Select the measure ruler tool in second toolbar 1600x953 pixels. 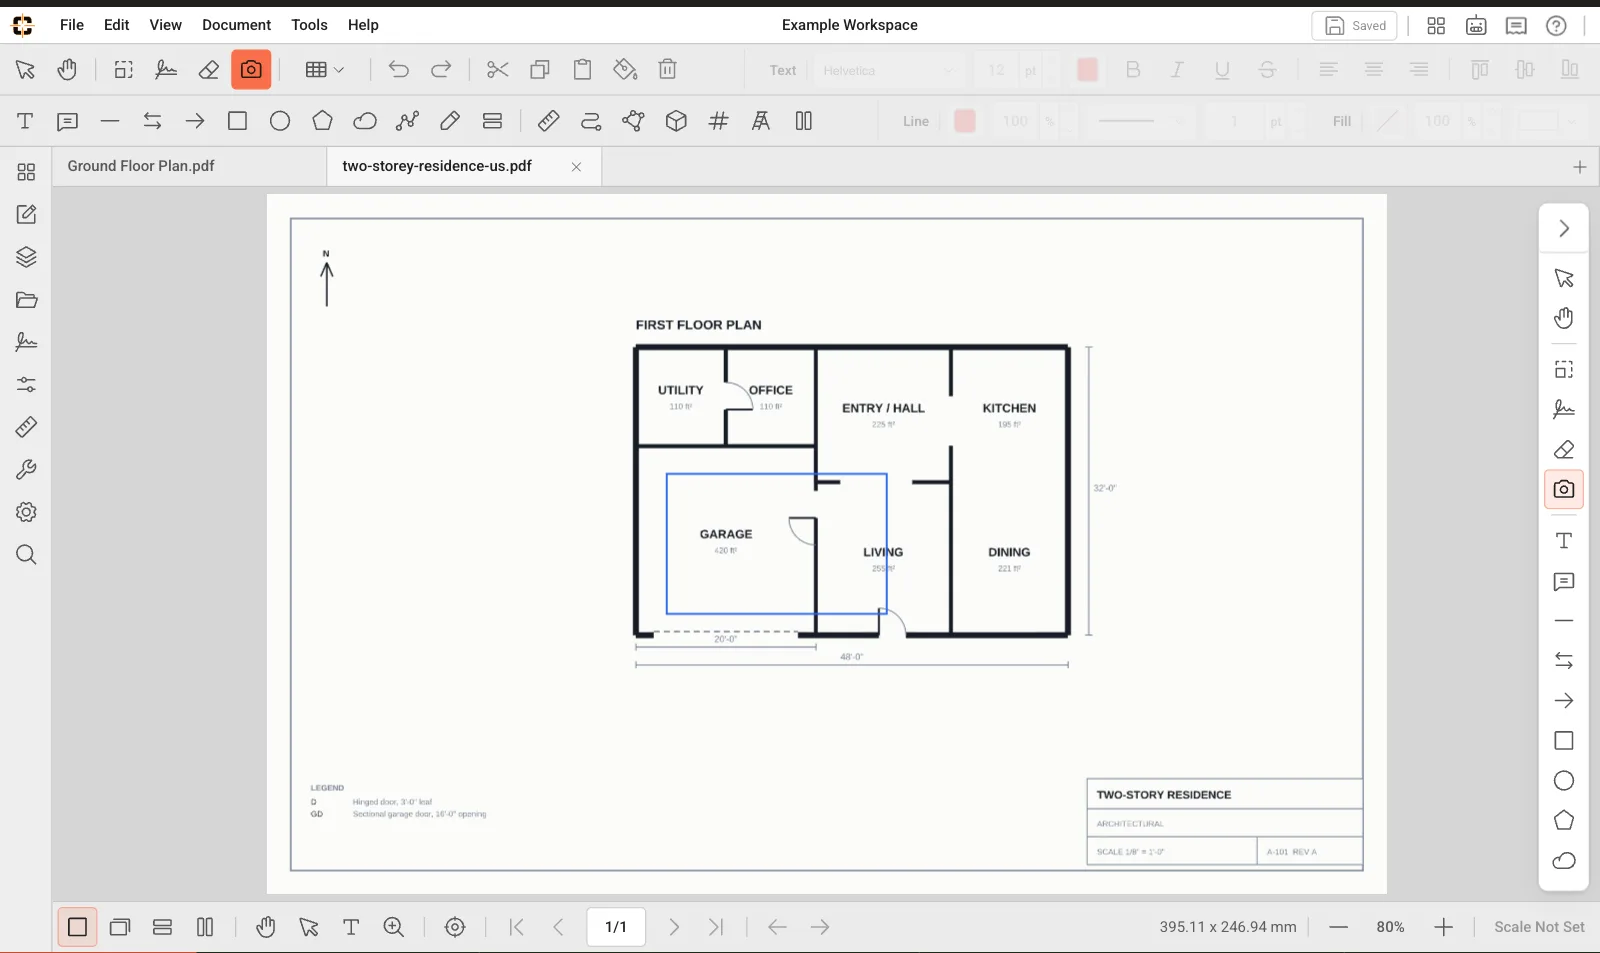click(548, 121)
